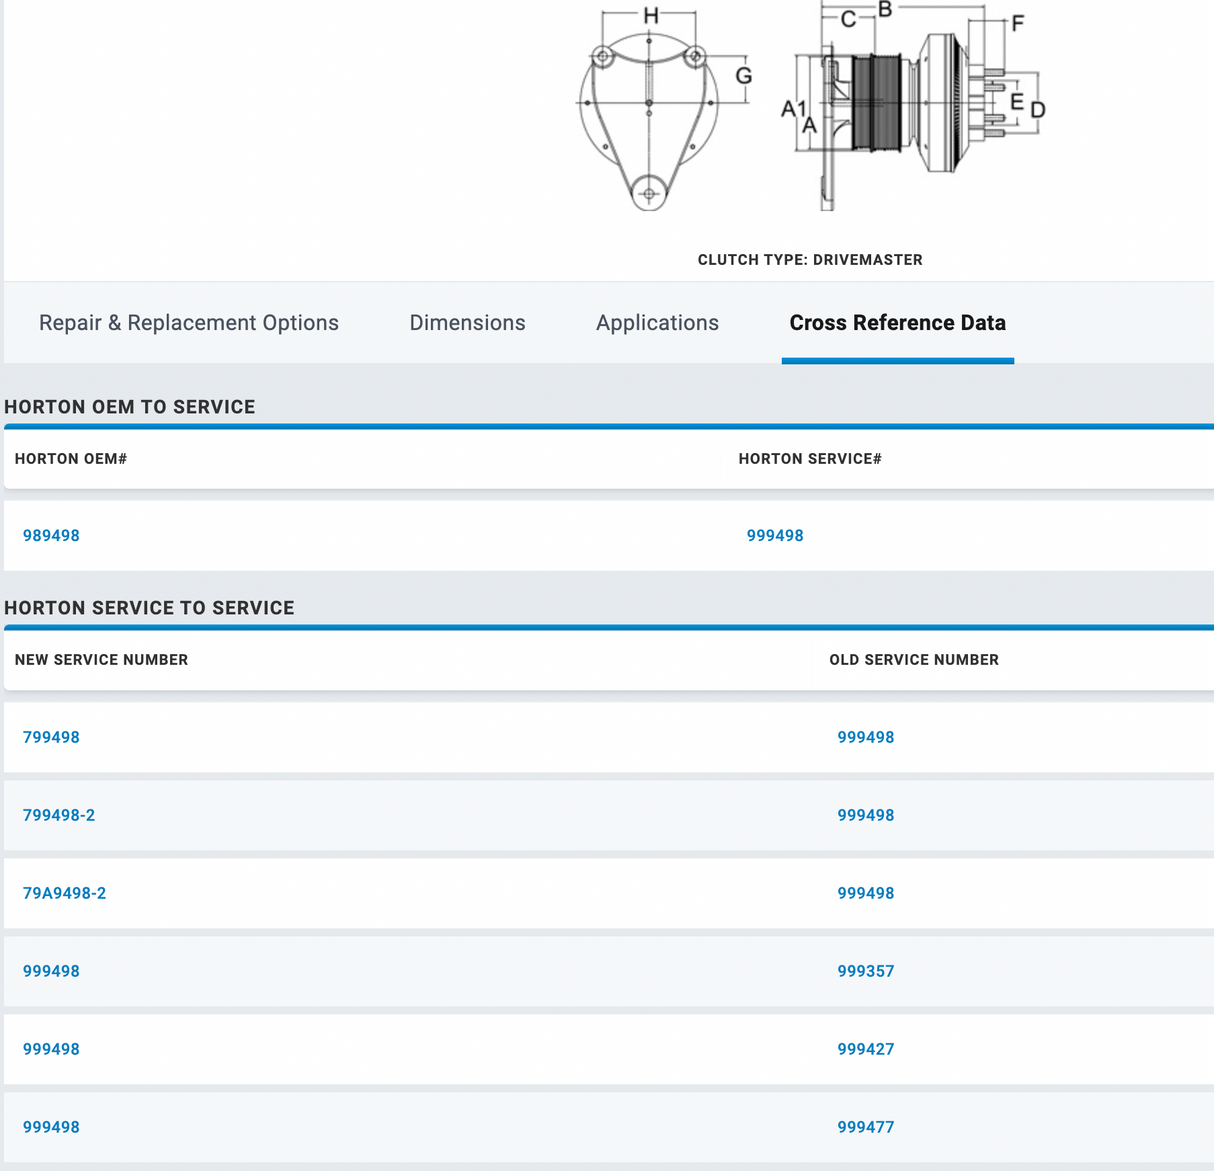
Task: Open the Repair & Replacement Options tab
Action: 188,323
